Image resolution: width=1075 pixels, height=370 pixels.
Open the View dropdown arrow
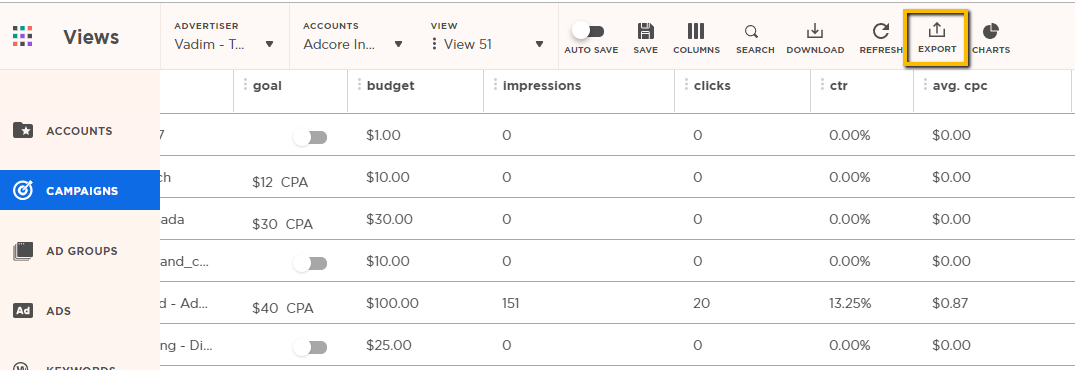[x=540, y=44]
